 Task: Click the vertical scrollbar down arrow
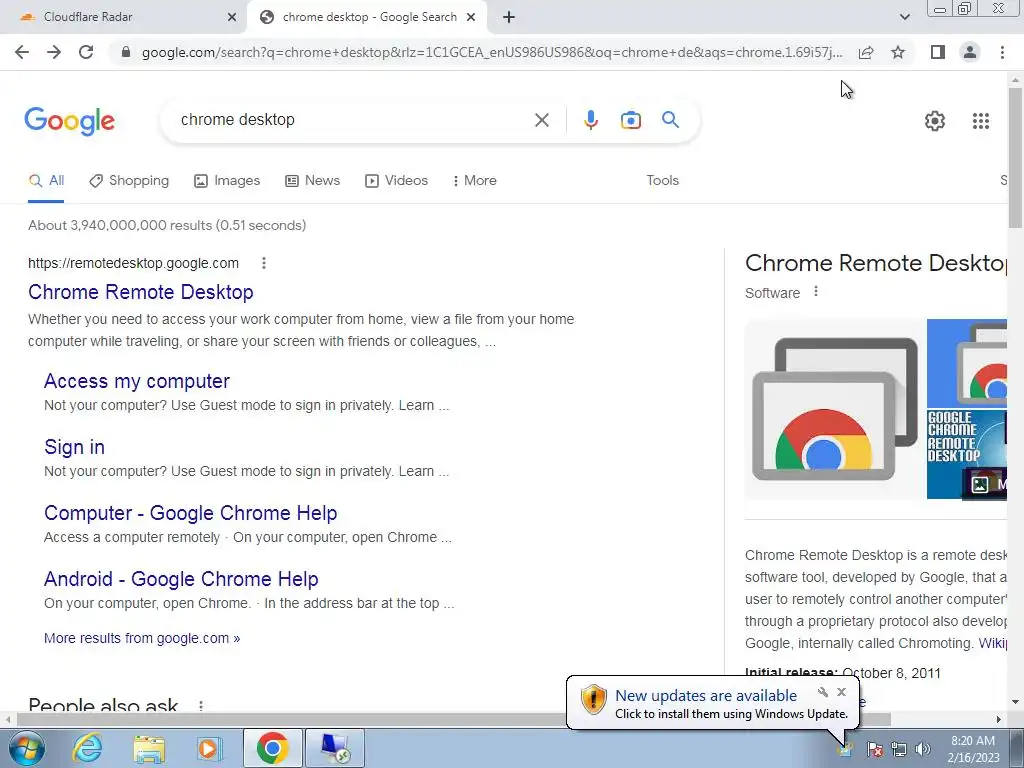click(1015, 703)
